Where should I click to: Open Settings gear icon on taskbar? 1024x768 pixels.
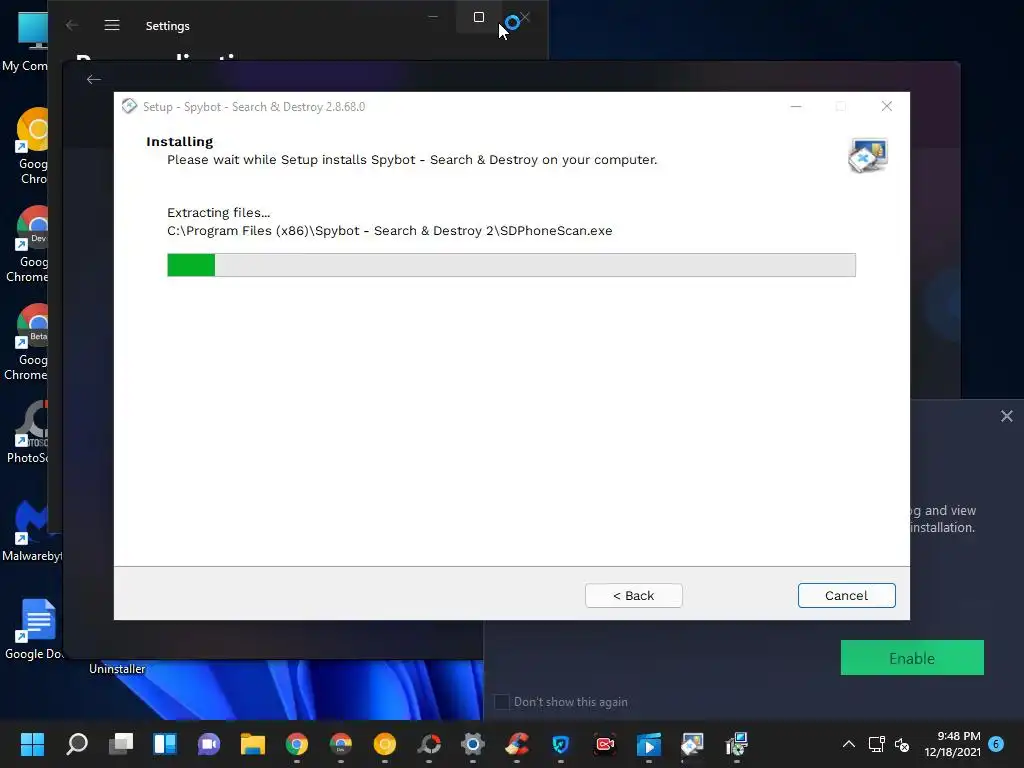(x=473, y=744)
